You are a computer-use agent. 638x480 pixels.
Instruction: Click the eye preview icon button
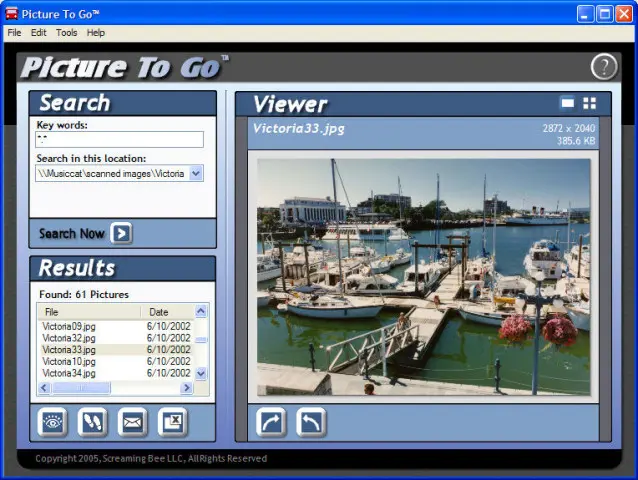pyautogui.click(x=52, y=422)
